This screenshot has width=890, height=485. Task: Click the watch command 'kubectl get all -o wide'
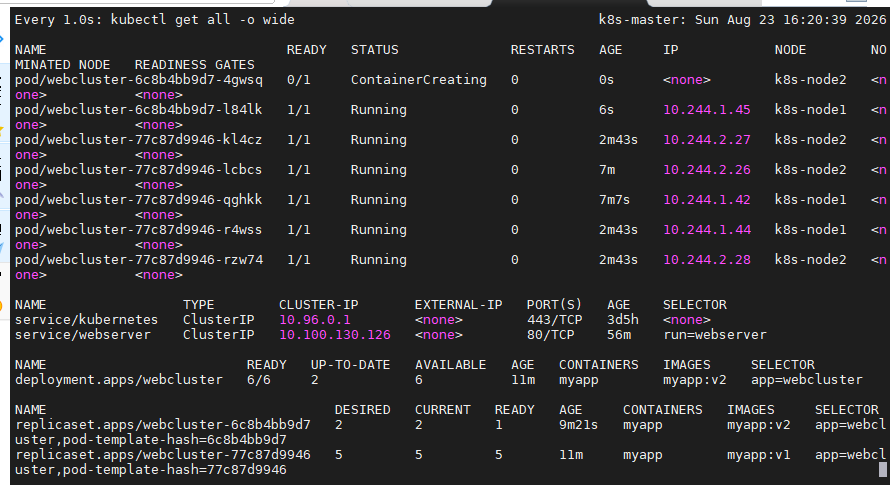(x=203, y=20)
